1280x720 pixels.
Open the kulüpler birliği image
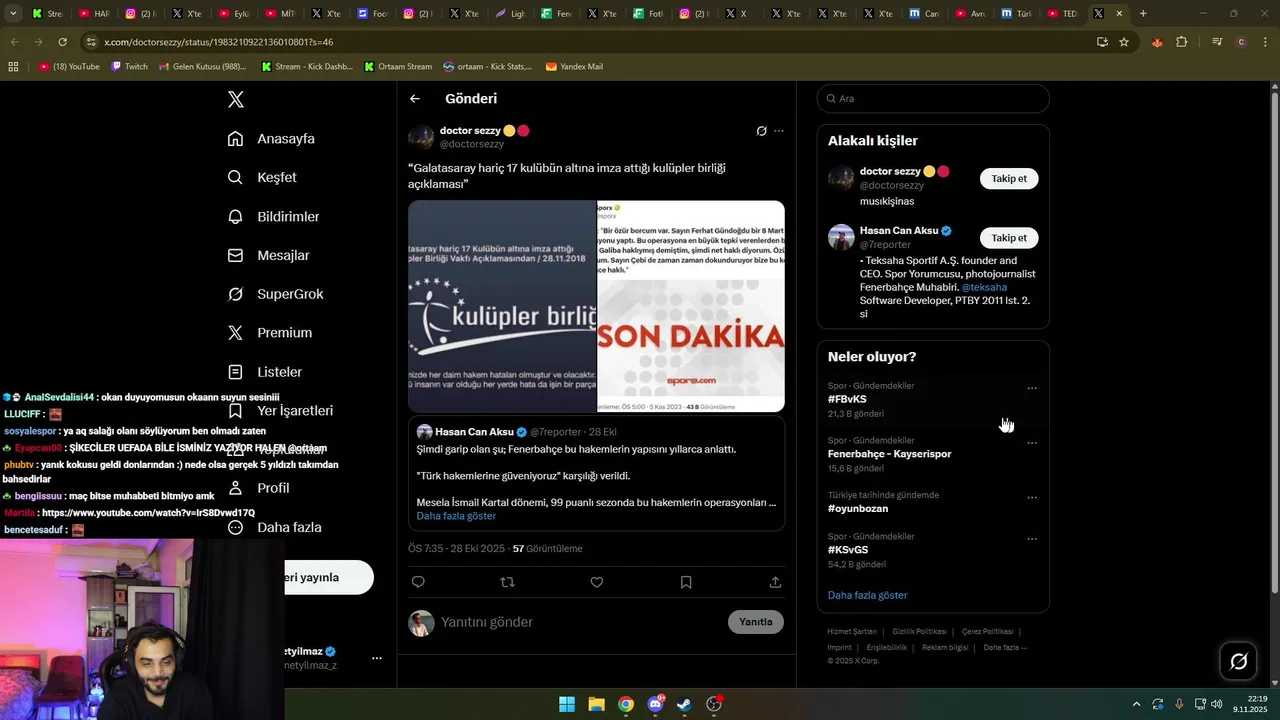tap(502, 306)
